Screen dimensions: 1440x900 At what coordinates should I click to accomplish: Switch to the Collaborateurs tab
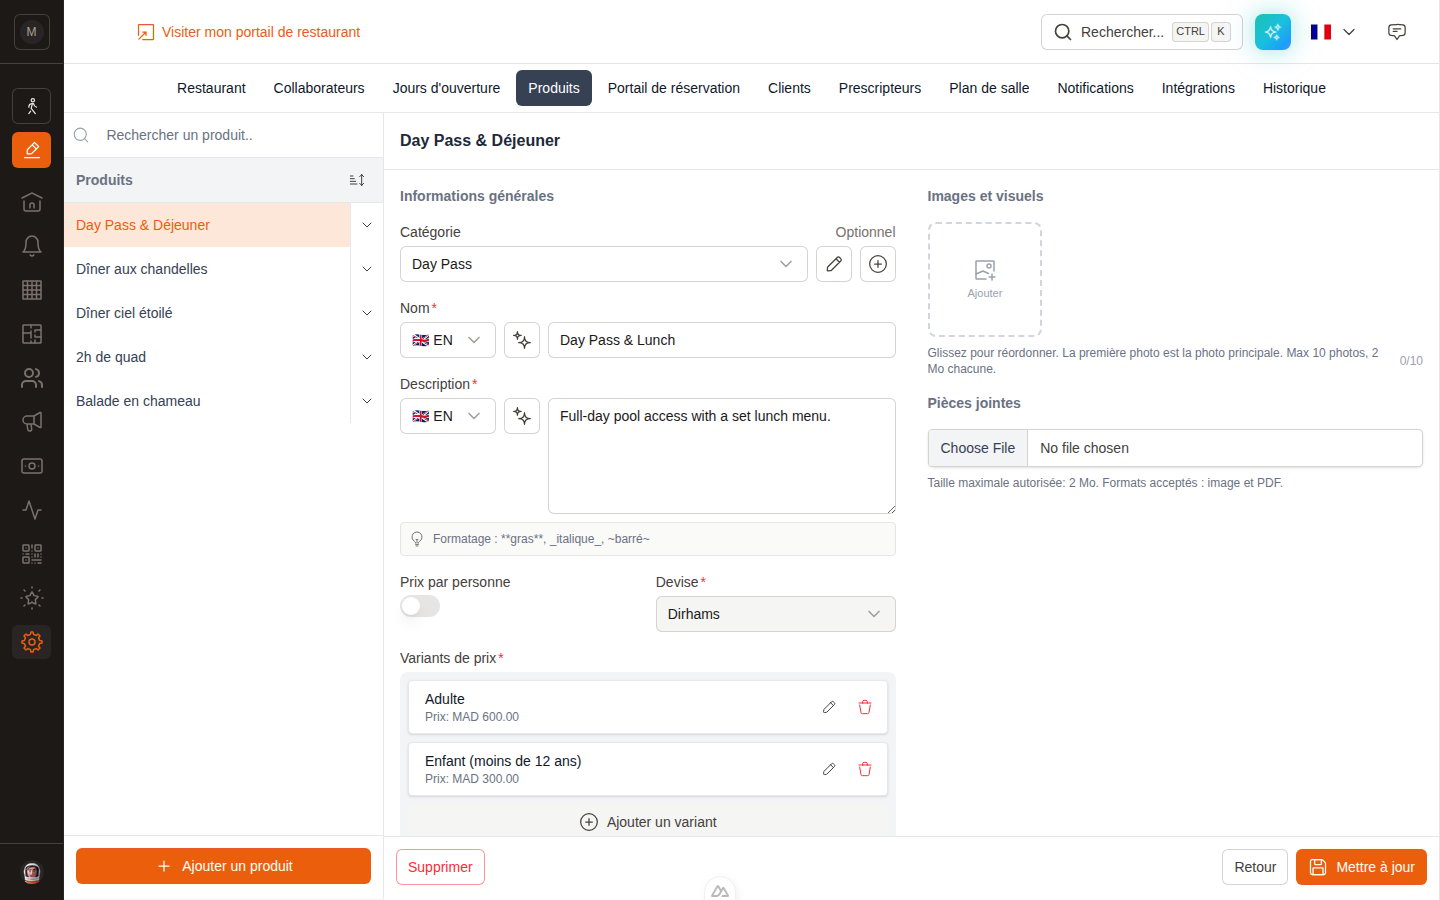[x=319, y=88]
